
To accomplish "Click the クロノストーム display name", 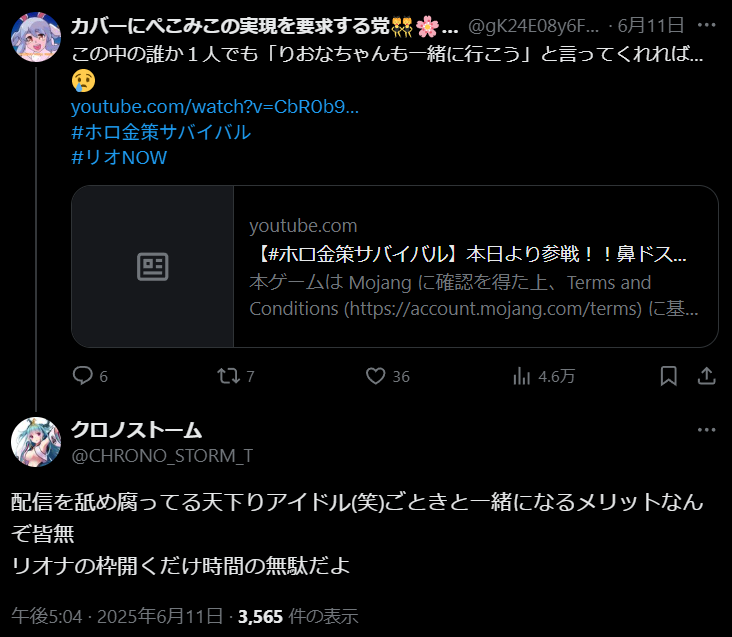I will tap(136, 430).
